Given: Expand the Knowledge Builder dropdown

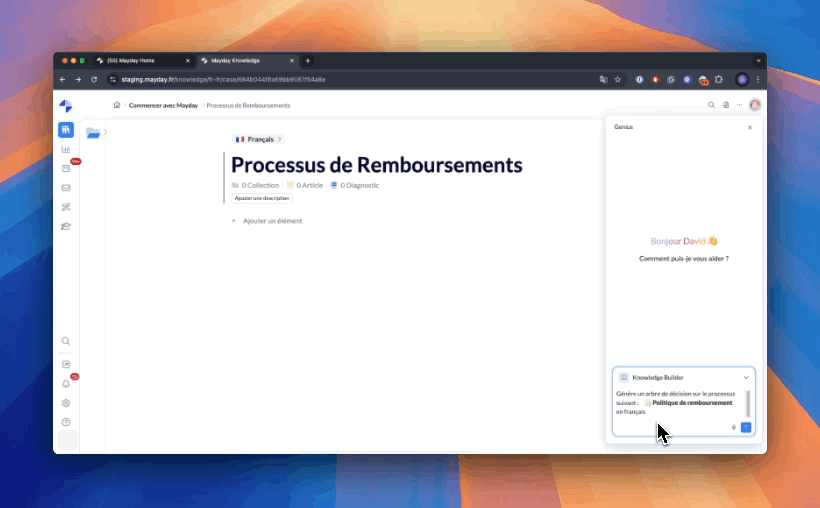Looking at the screenshot, I should tap(746, 377).
